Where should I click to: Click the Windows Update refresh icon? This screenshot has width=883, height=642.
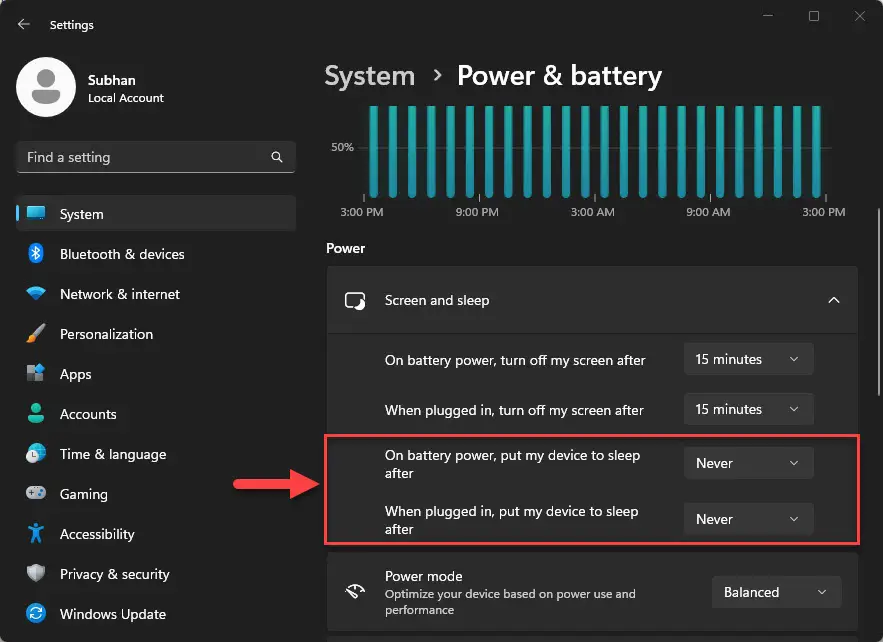(36, 613)
